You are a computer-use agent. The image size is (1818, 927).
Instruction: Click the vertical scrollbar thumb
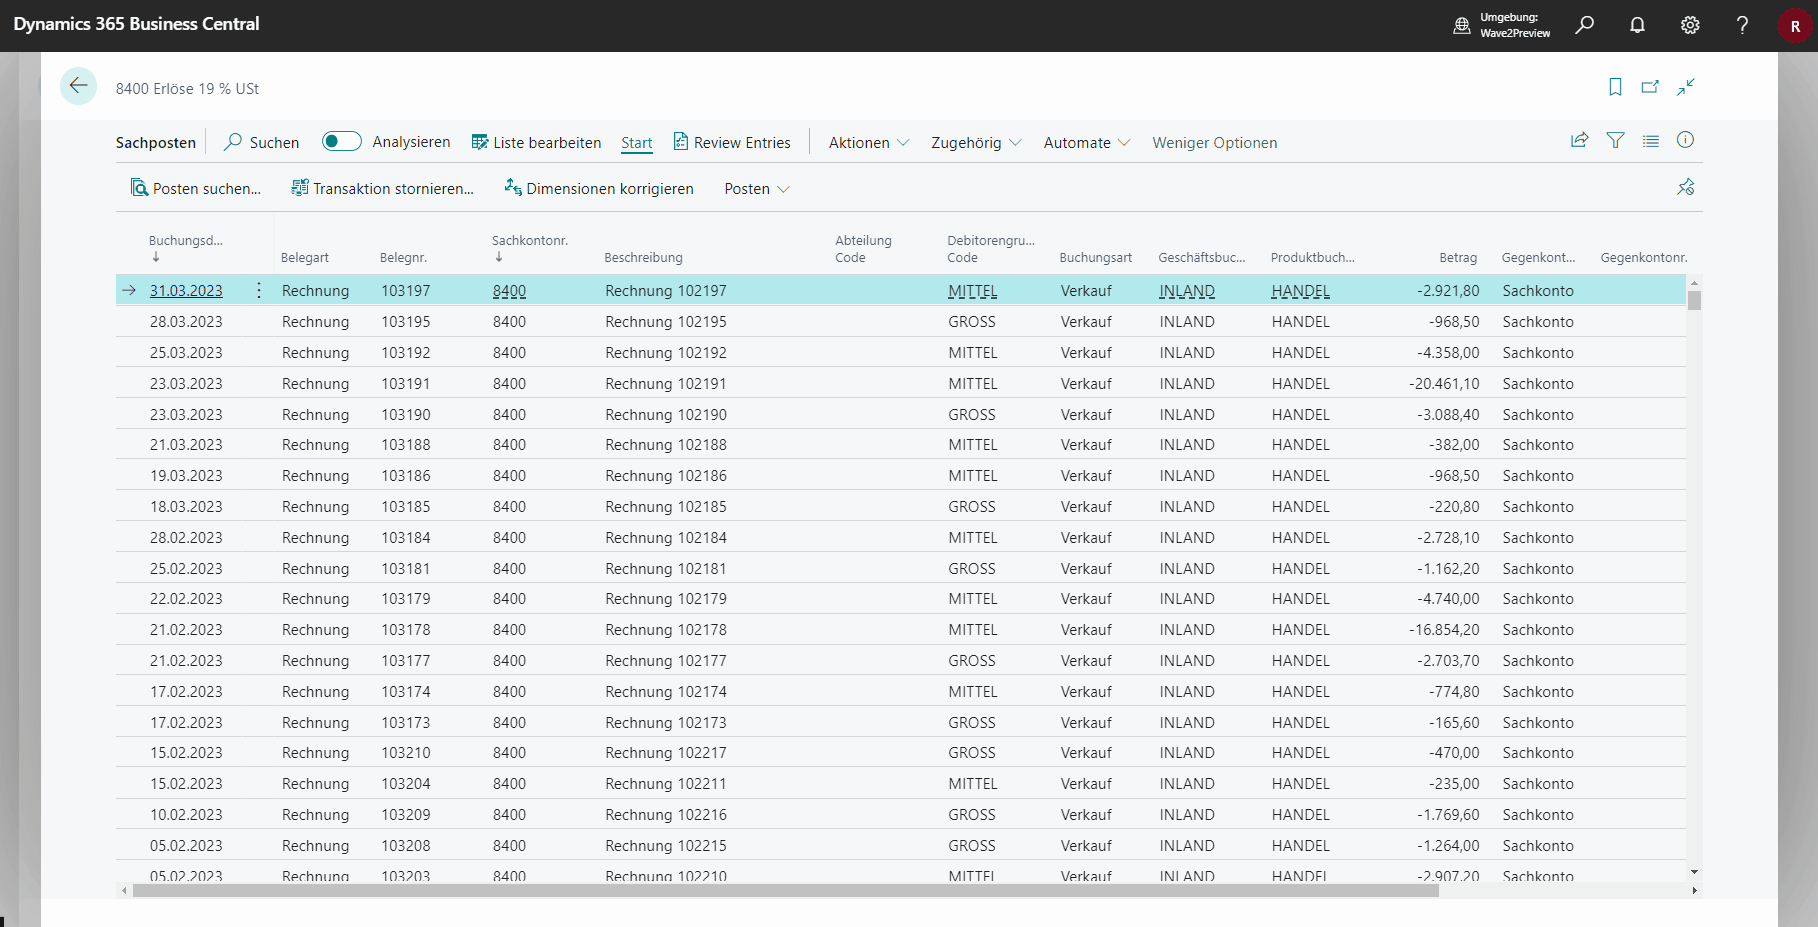(x=1694, y=299)
